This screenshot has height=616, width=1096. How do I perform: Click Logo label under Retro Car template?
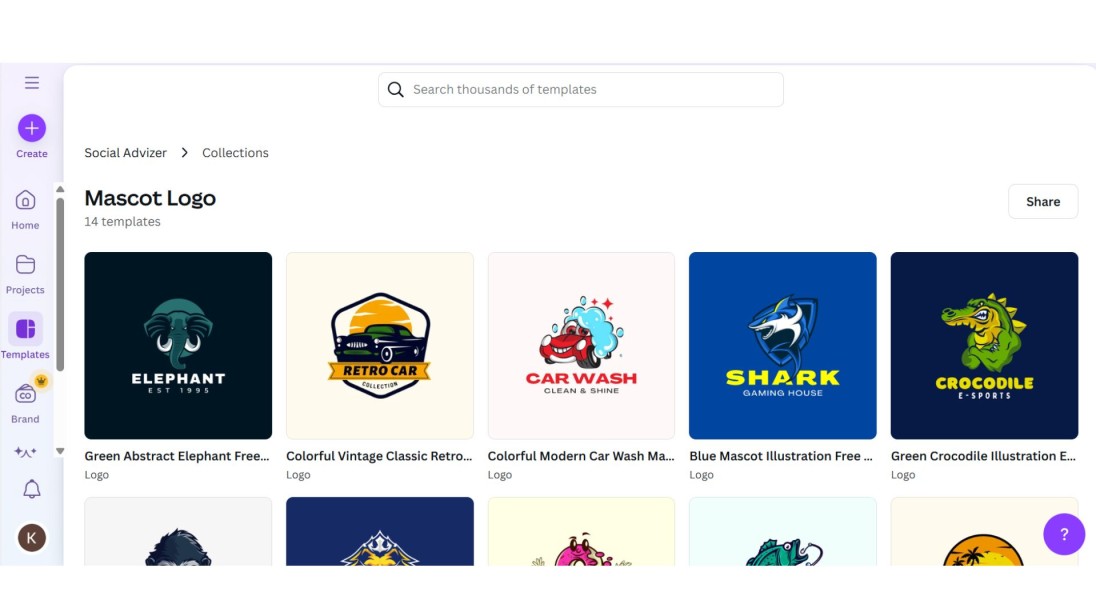click(298, 475)
